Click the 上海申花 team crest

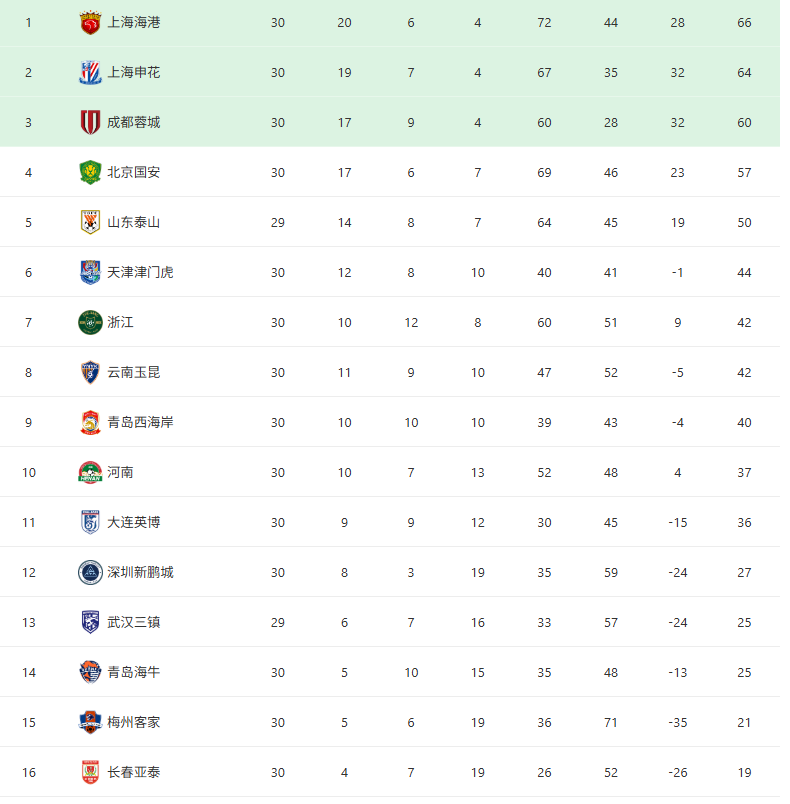tap(90, 72)
